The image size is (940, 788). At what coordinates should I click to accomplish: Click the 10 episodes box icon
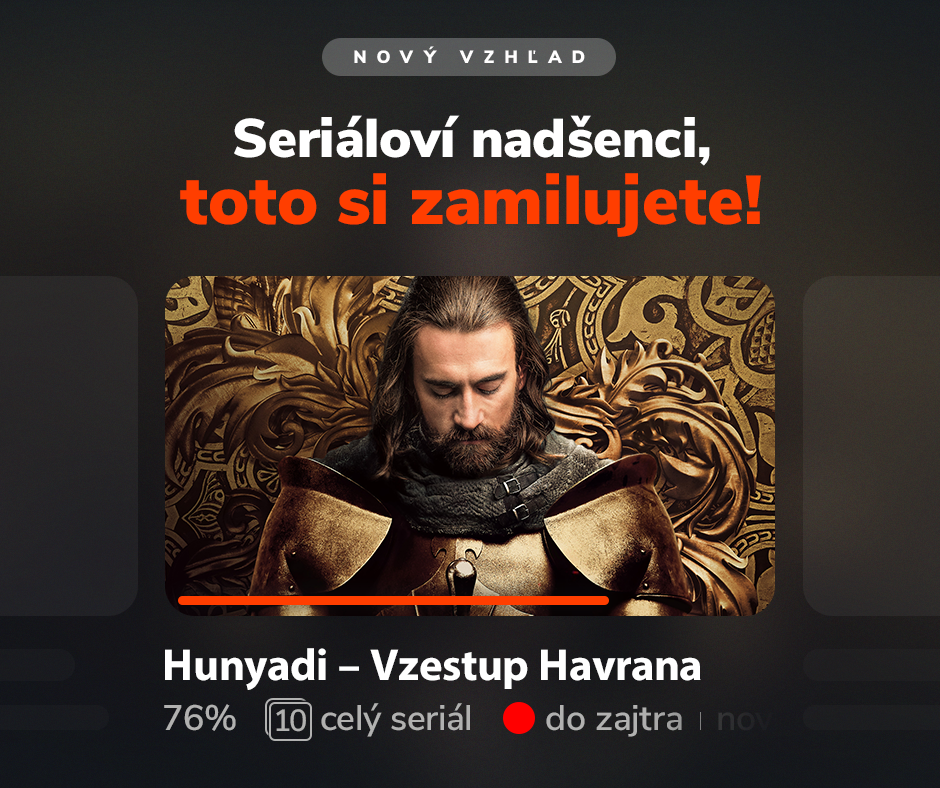coord(288,719)
